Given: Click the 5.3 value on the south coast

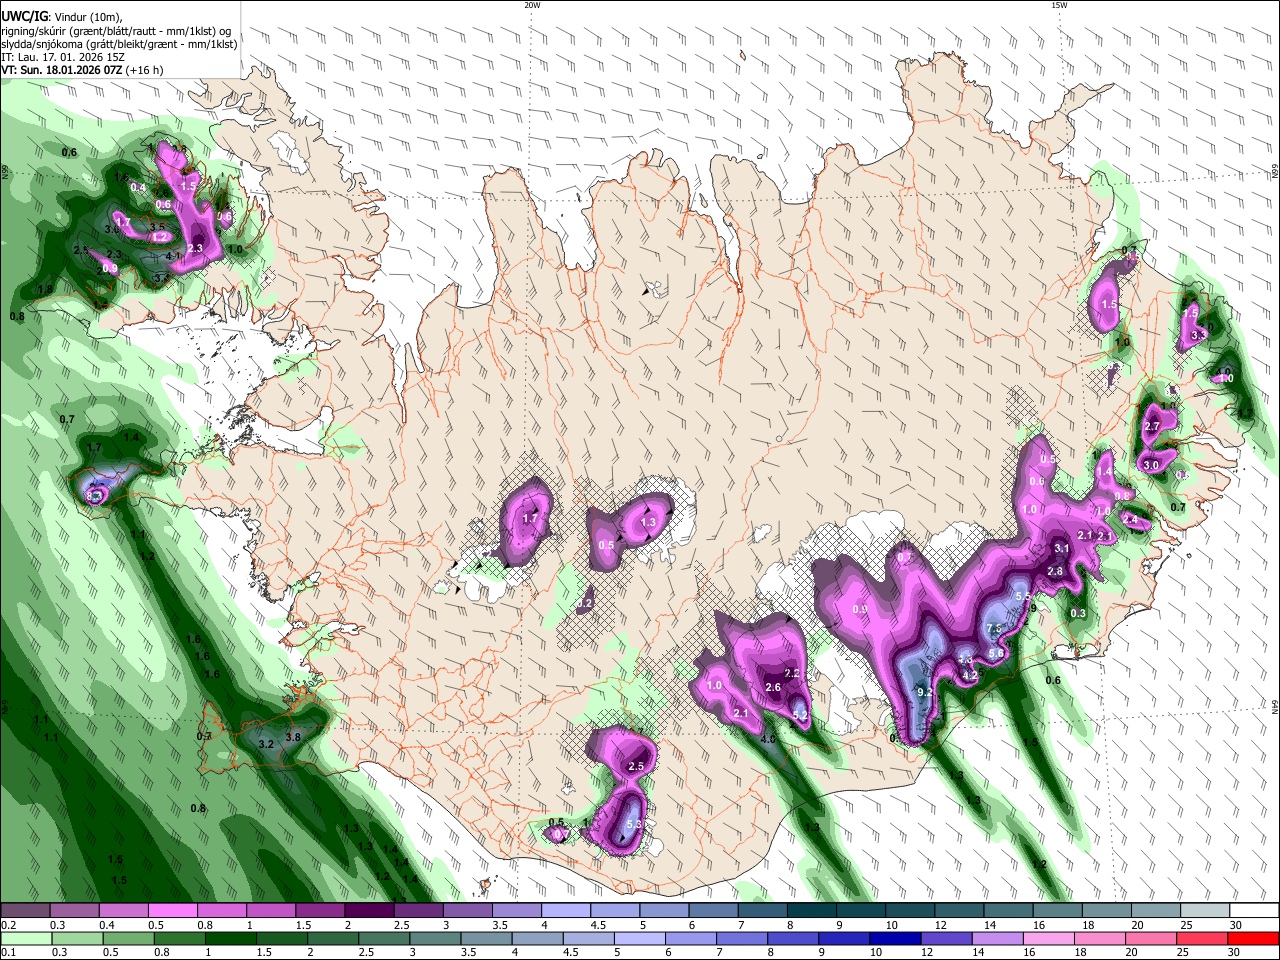Looking at the screenshot, I should [x=632, y=825].
